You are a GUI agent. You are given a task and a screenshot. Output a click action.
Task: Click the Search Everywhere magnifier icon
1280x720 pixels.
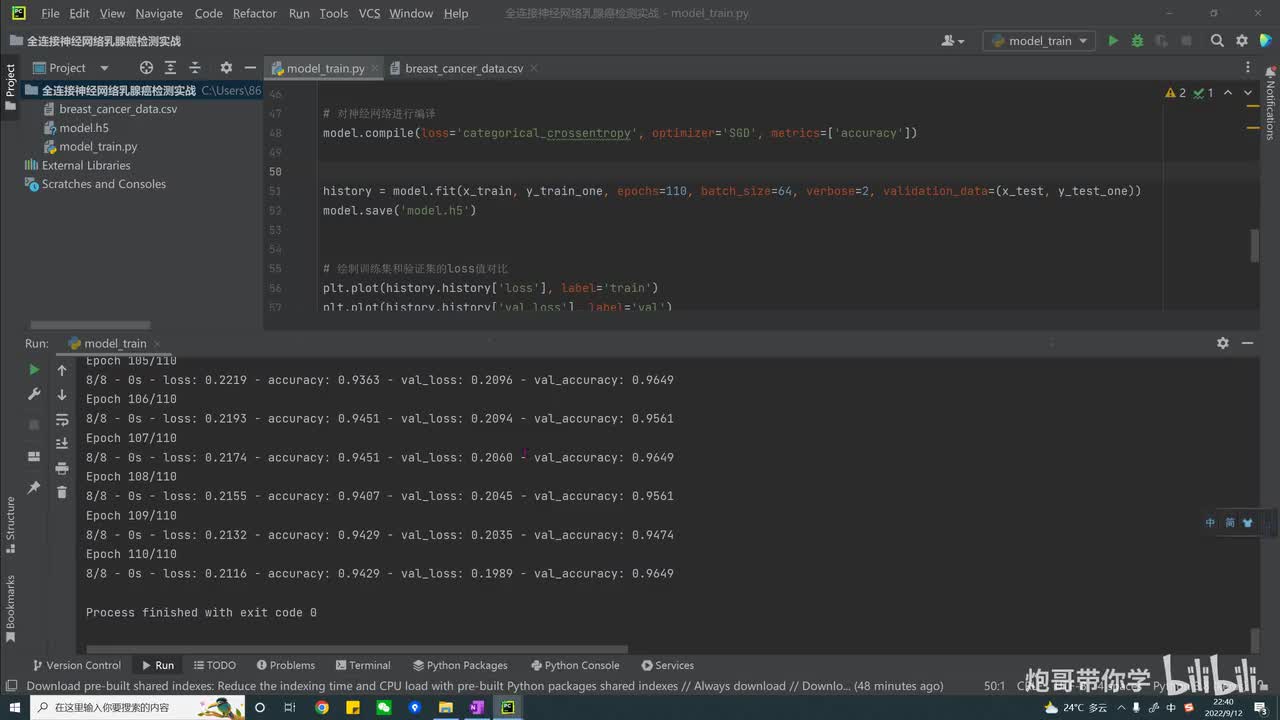point(1217,41)
